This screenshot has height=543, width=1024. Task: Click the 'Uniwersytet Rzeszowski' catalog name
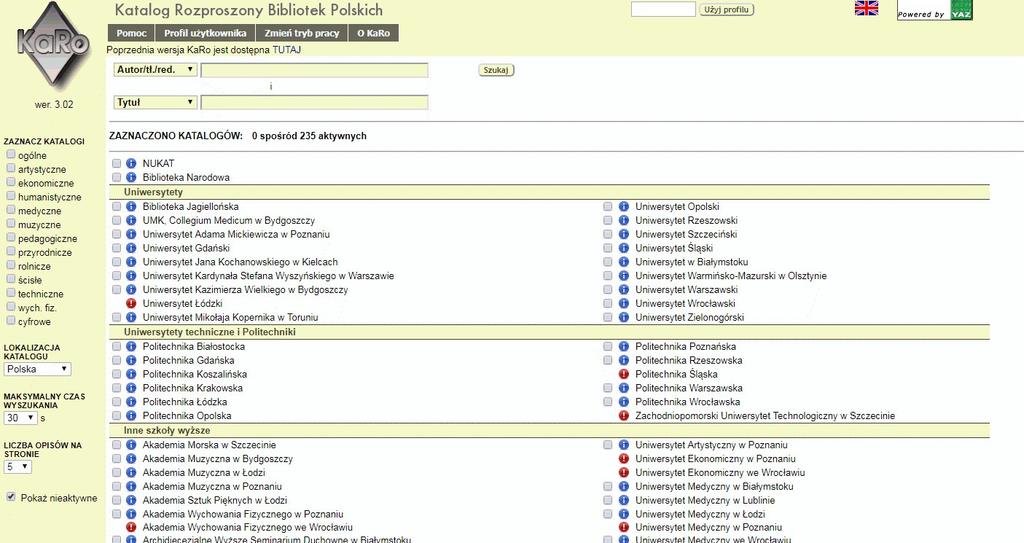point(686,220)
